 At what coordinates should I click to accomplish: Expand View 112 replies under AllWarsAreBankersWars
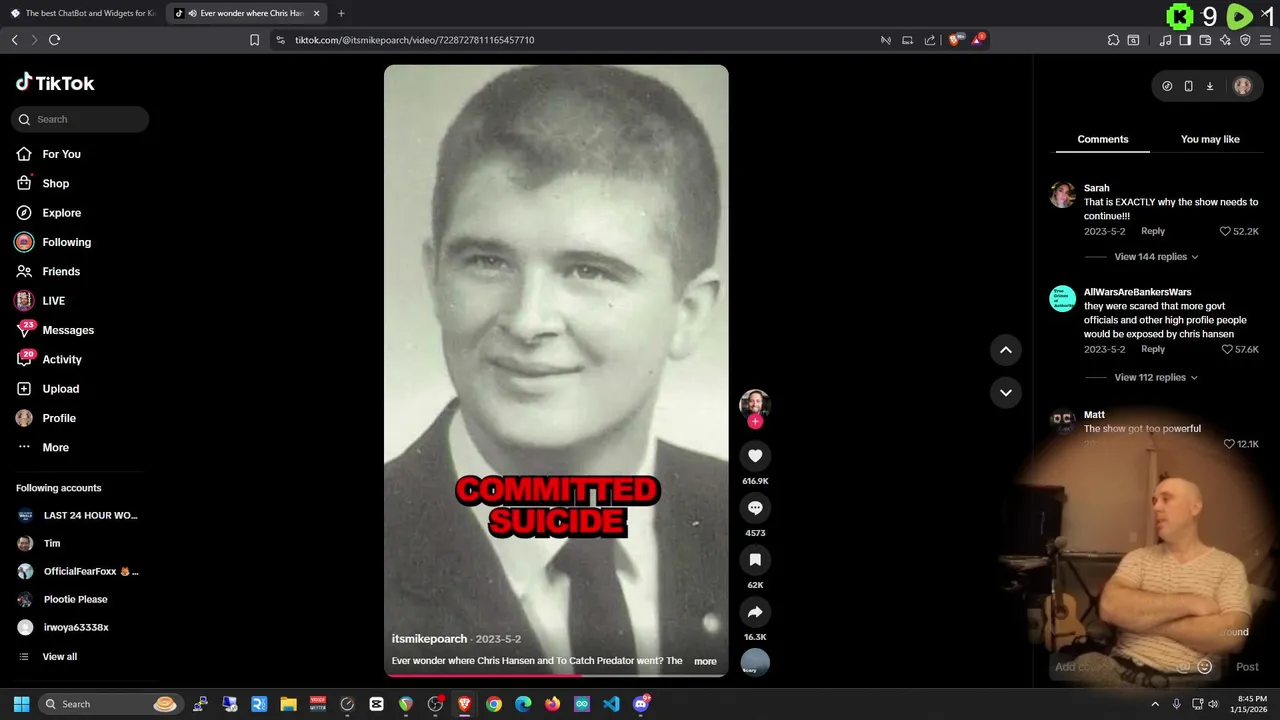pyautogui.click(x=1156, y=377)
